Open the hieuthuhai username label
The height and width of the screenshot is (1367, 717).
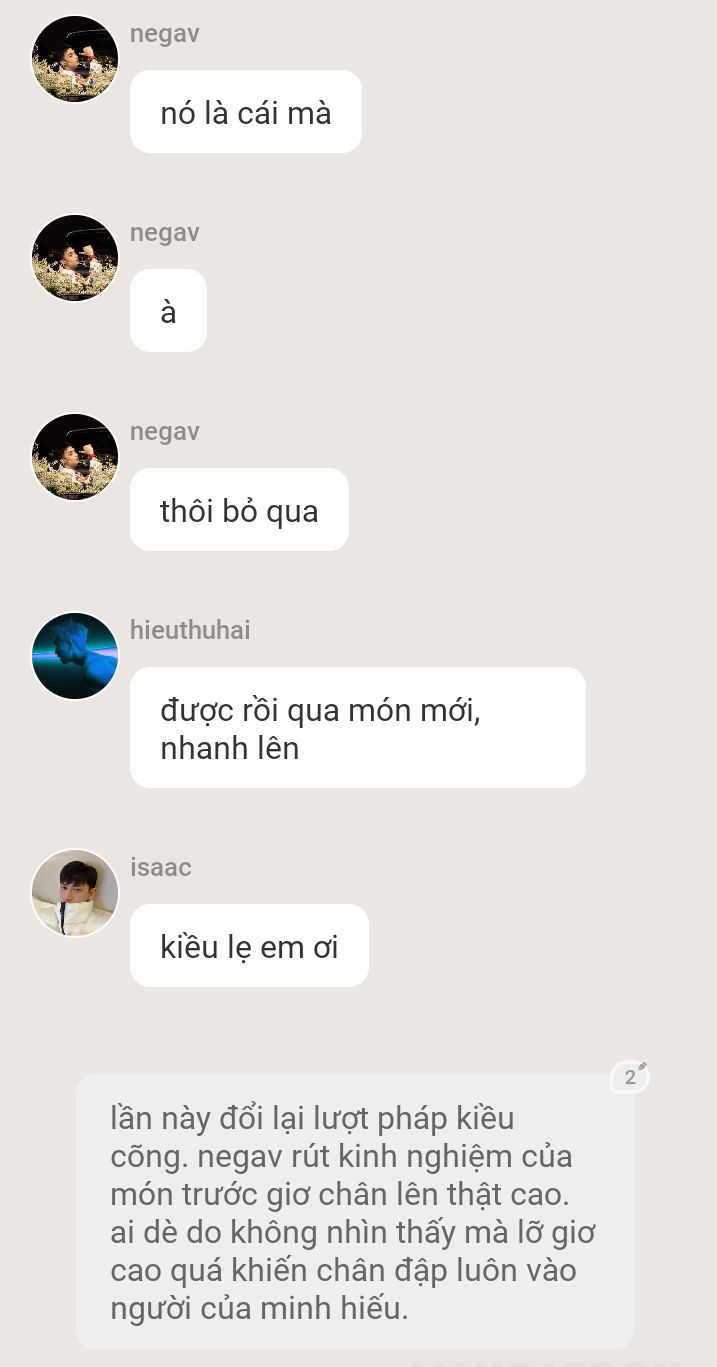click(190, 630)
